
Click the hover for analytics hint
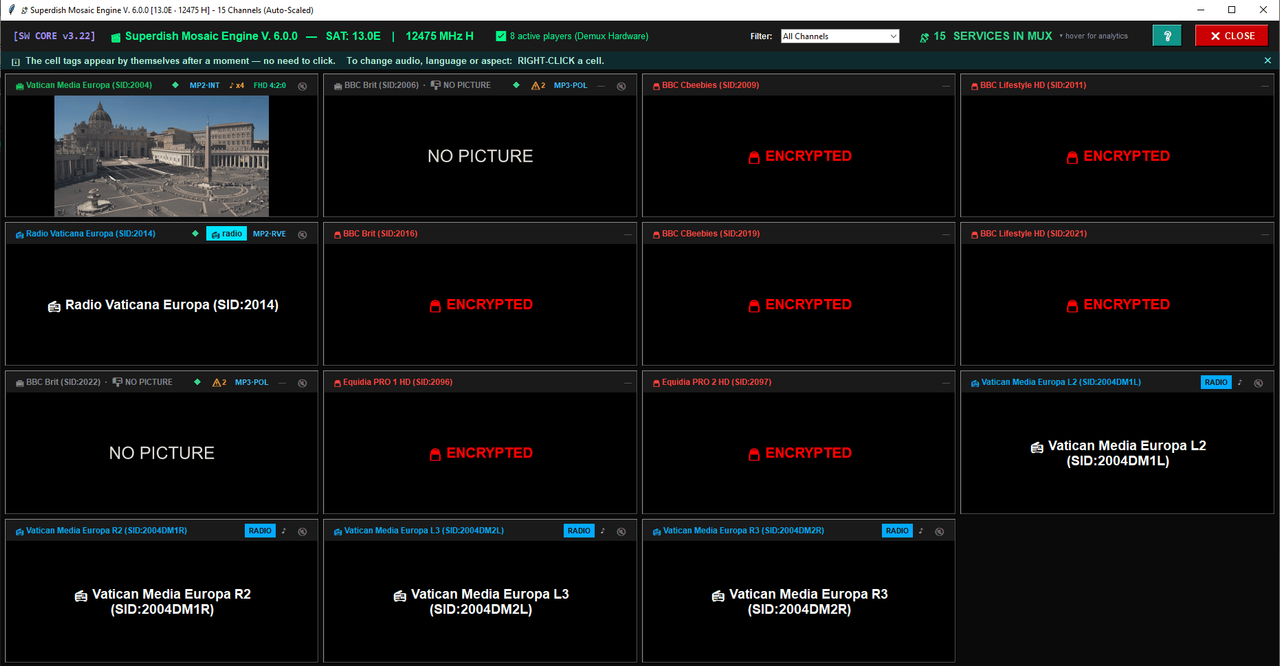(x=1095, y=36)
